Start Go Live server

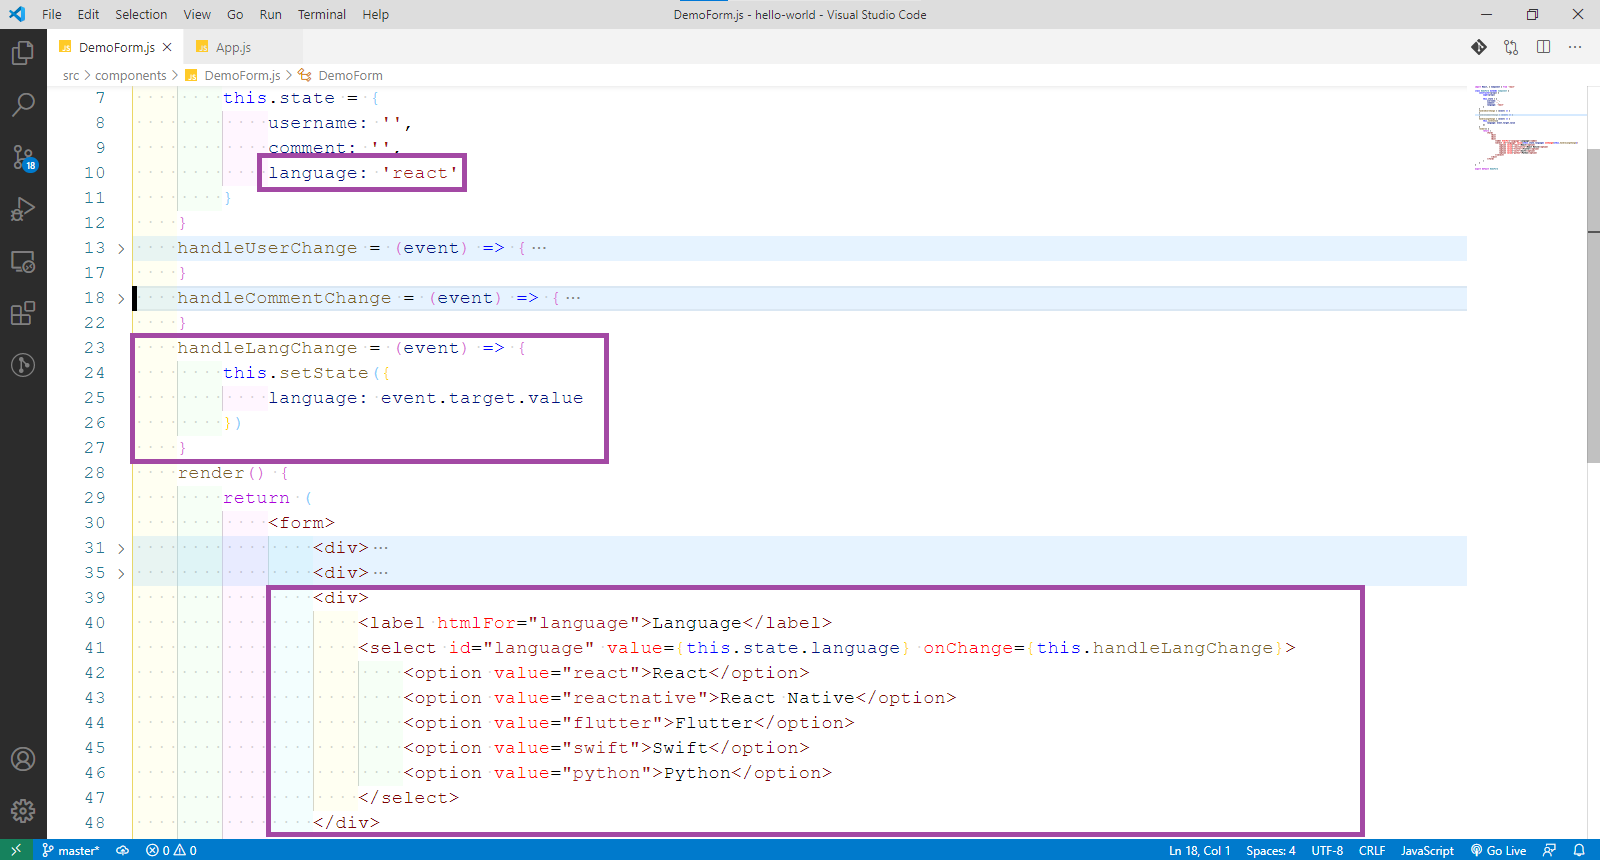click(1498, 850)
